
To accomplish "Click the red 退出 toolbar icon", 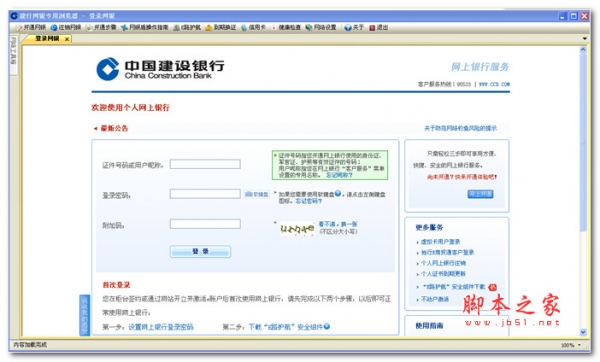I will coord(372,28).
